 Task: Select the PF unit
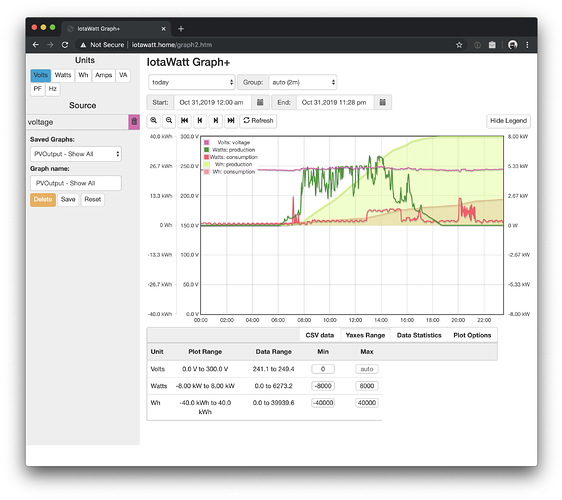[x=38, y=89]
